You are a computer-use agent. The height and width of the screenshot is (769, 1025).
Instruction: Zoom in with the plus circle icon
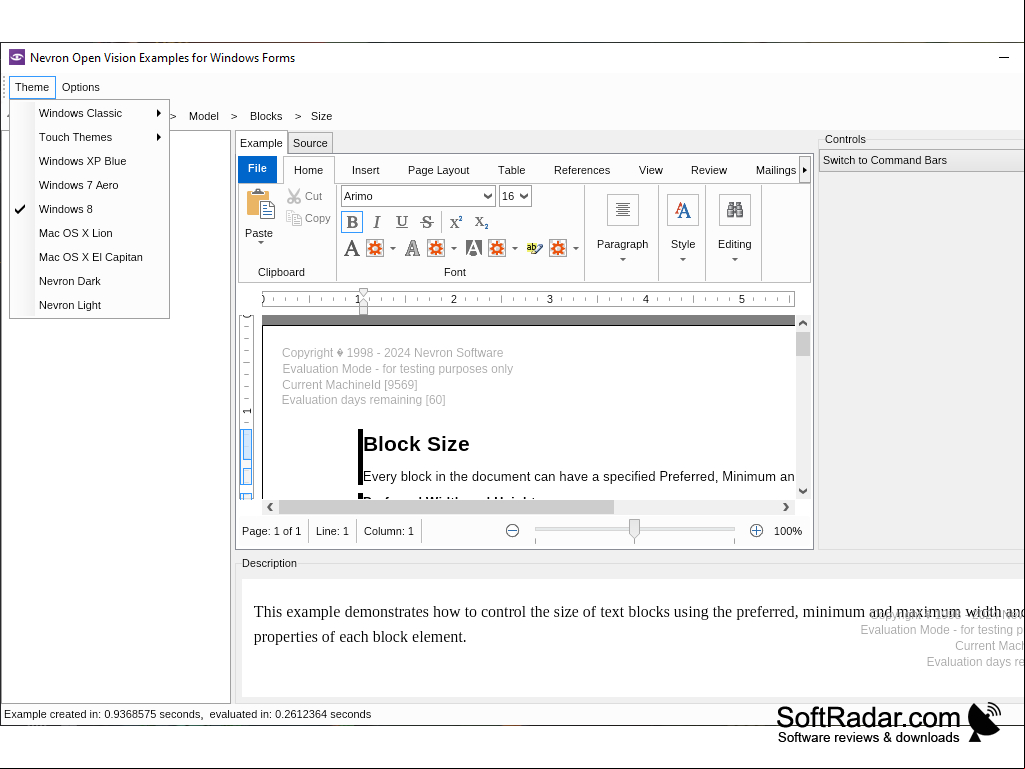756,531
